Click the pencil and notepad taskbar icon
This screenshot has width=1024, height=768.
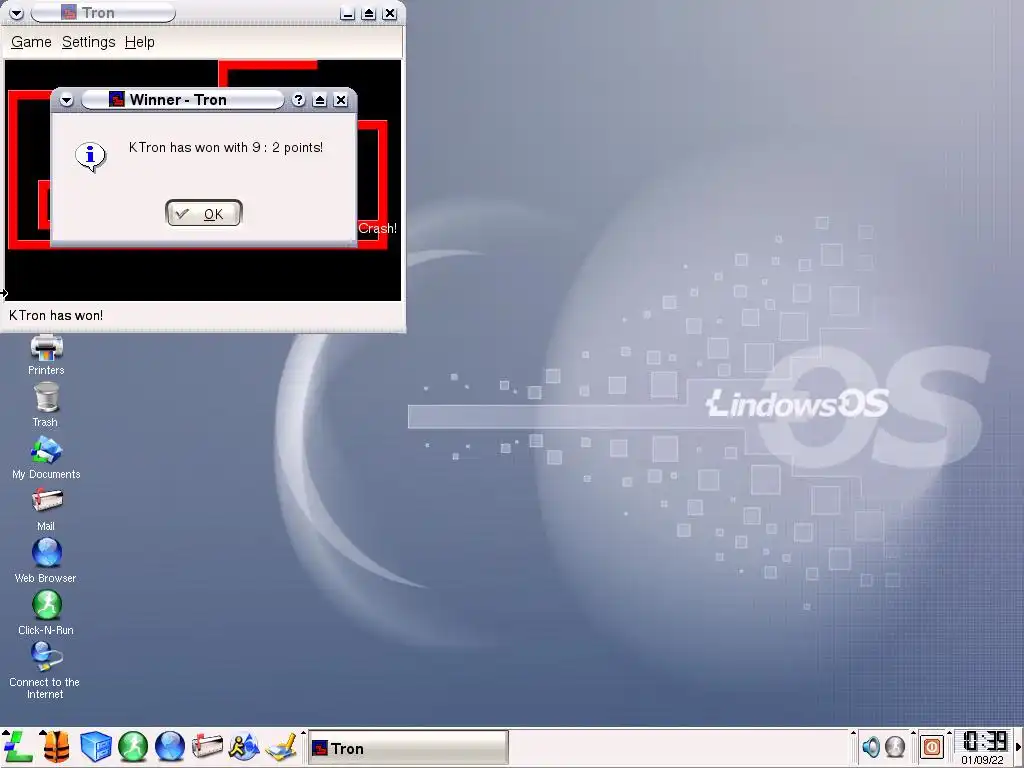point(282,746)
